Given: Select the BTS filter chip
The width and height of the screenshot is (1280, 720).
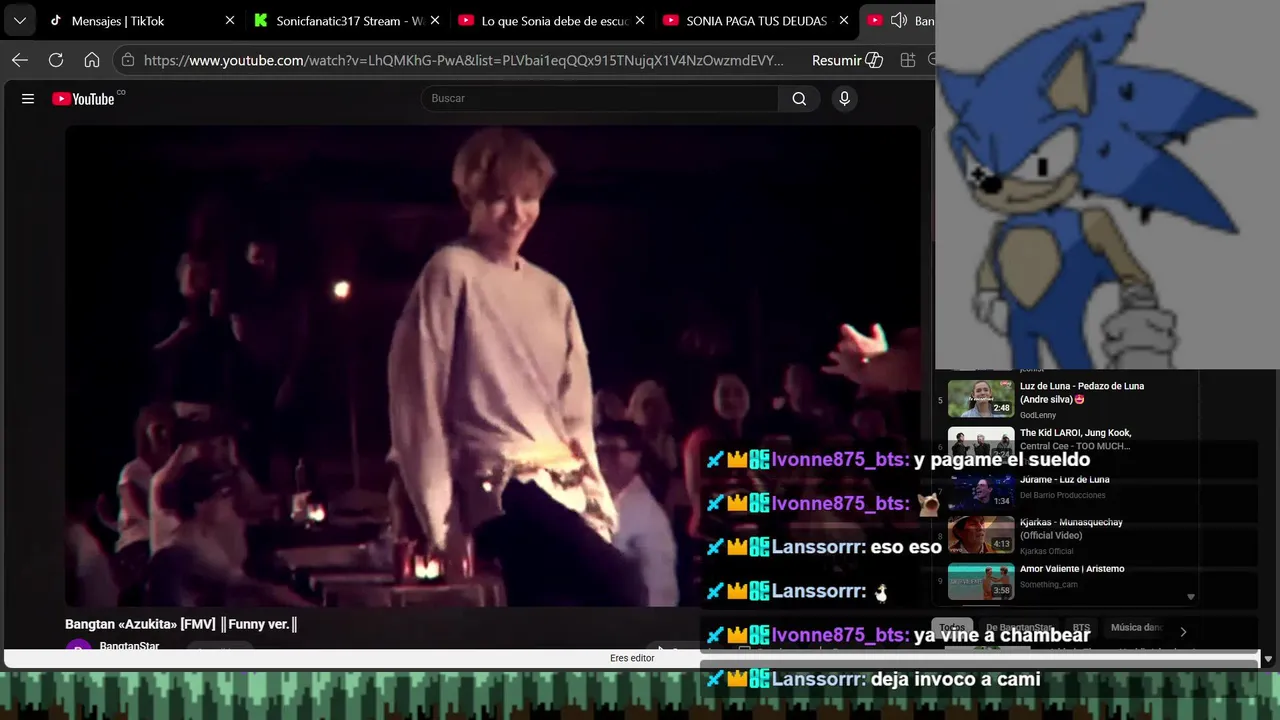Looking at the screenshot, I should click(x=1081, y=628).
